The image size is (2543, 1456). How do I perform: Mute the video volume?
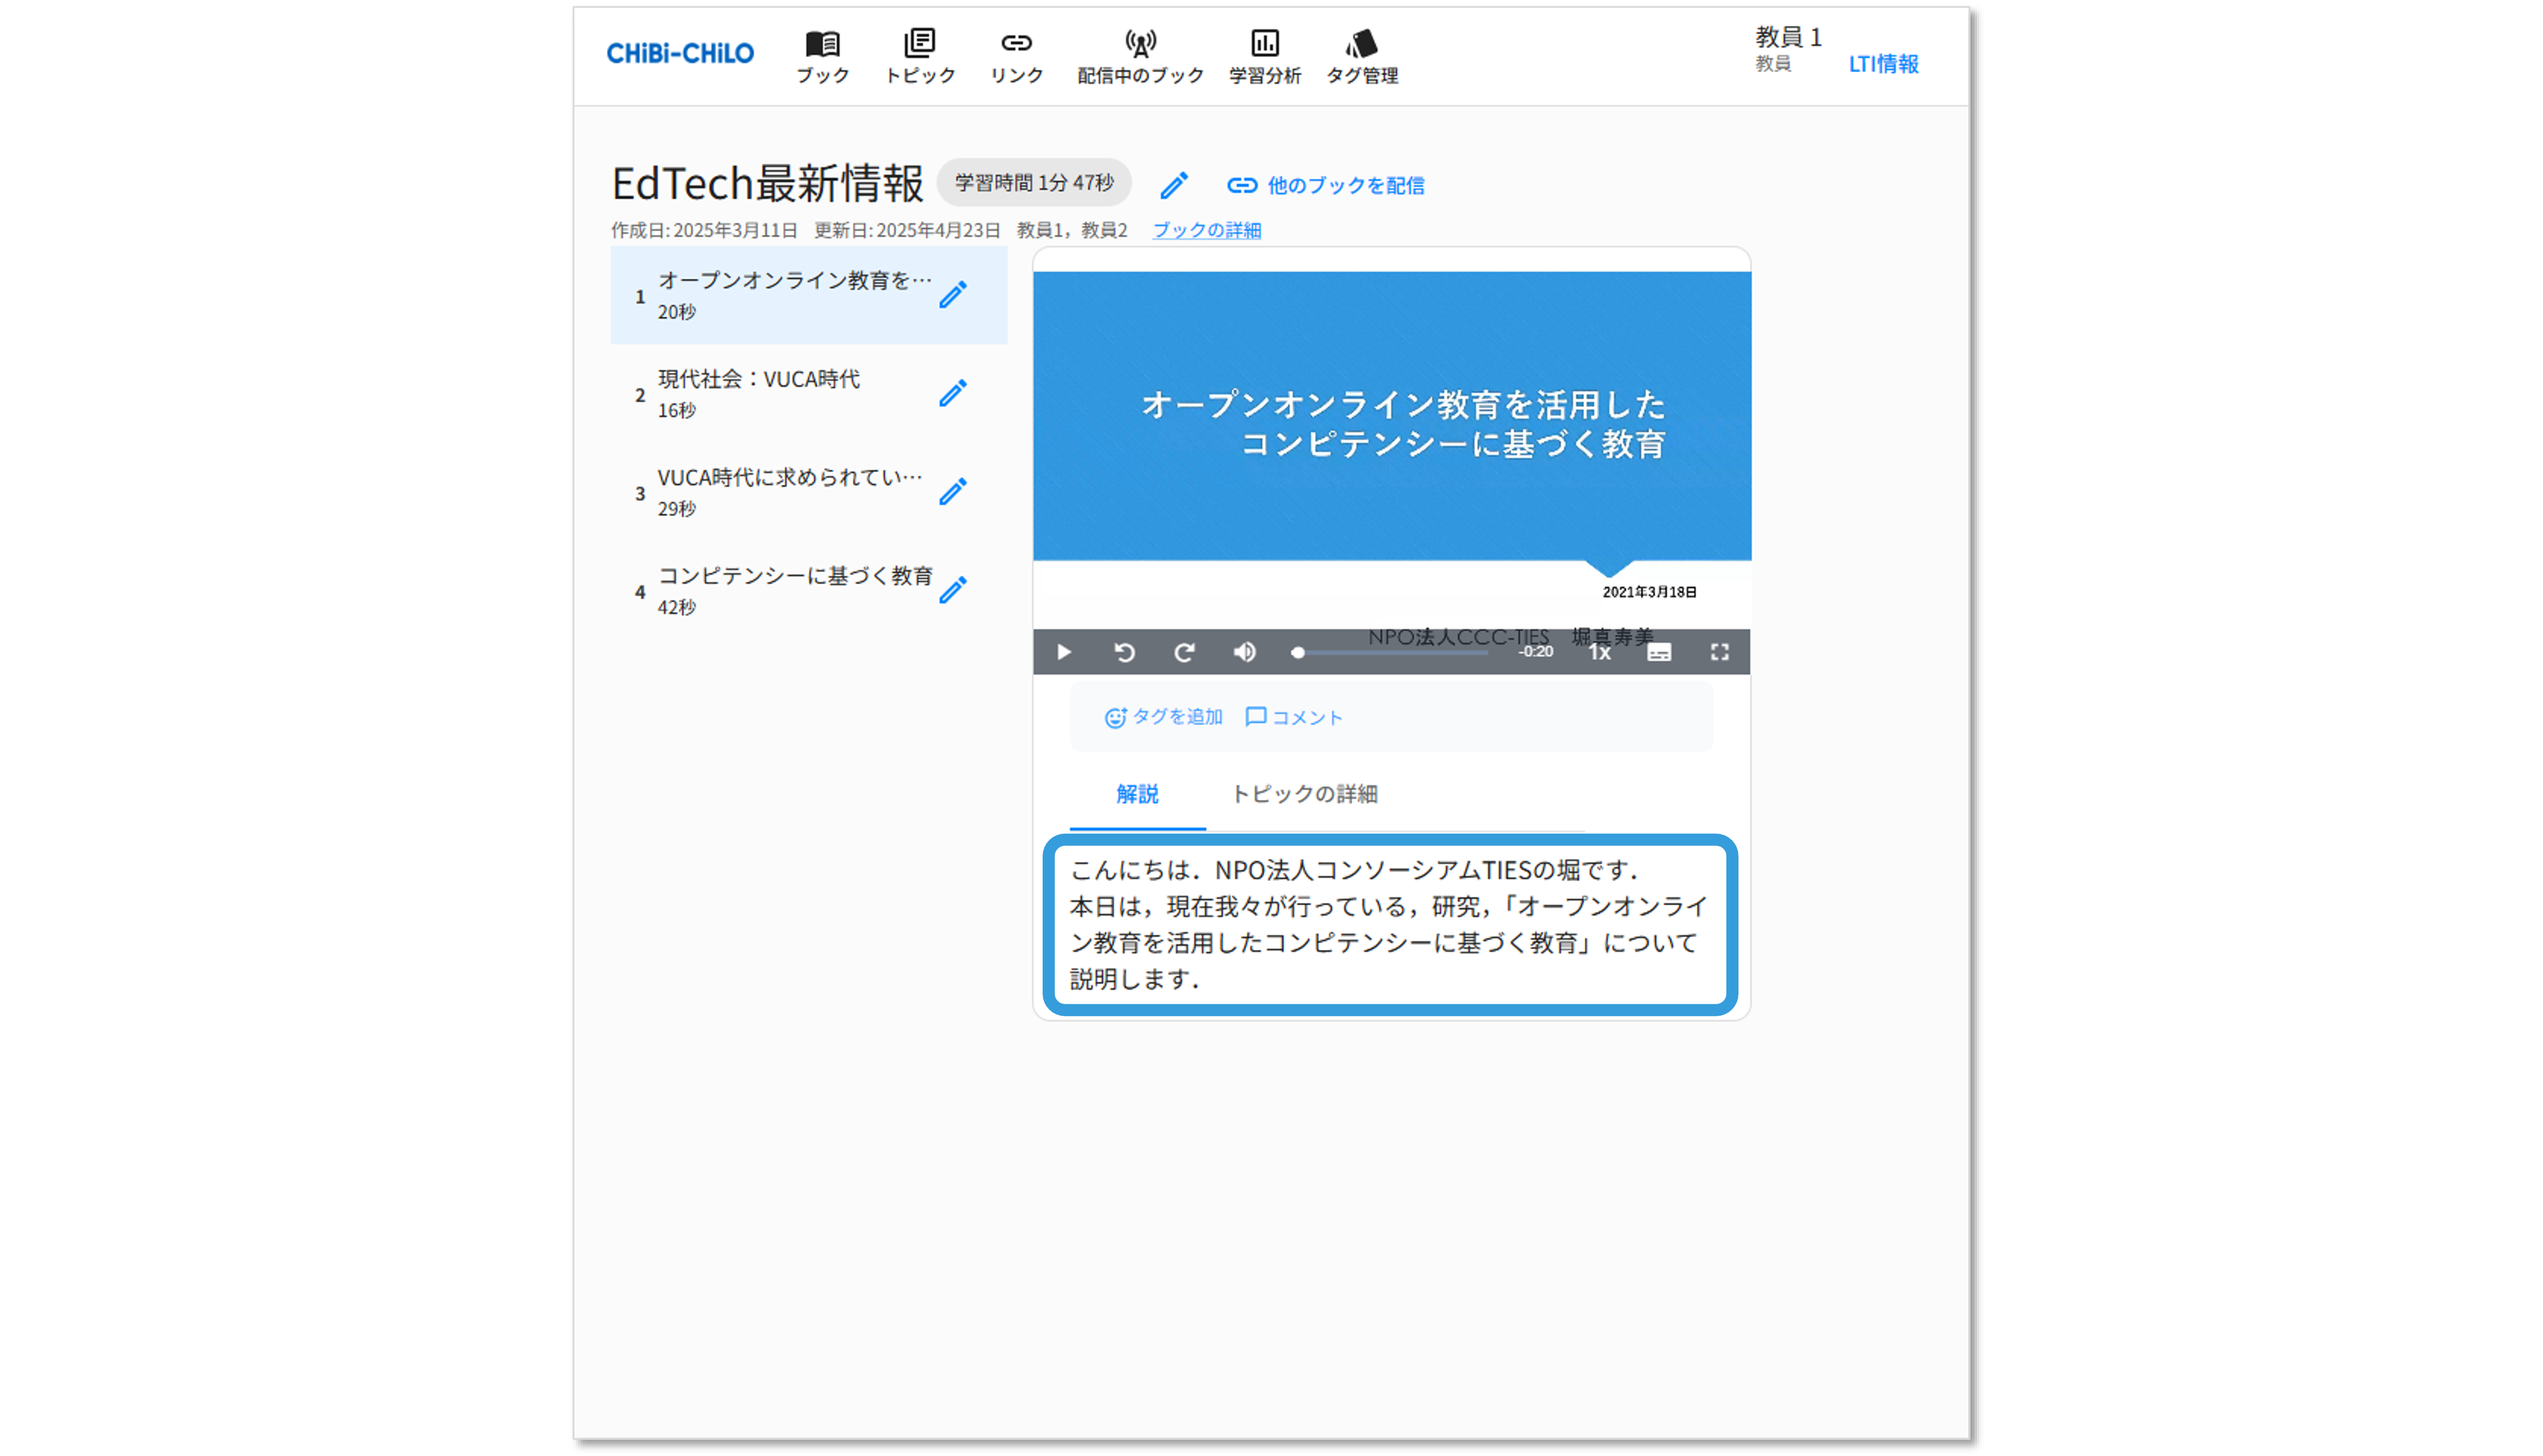[1244, 652]
